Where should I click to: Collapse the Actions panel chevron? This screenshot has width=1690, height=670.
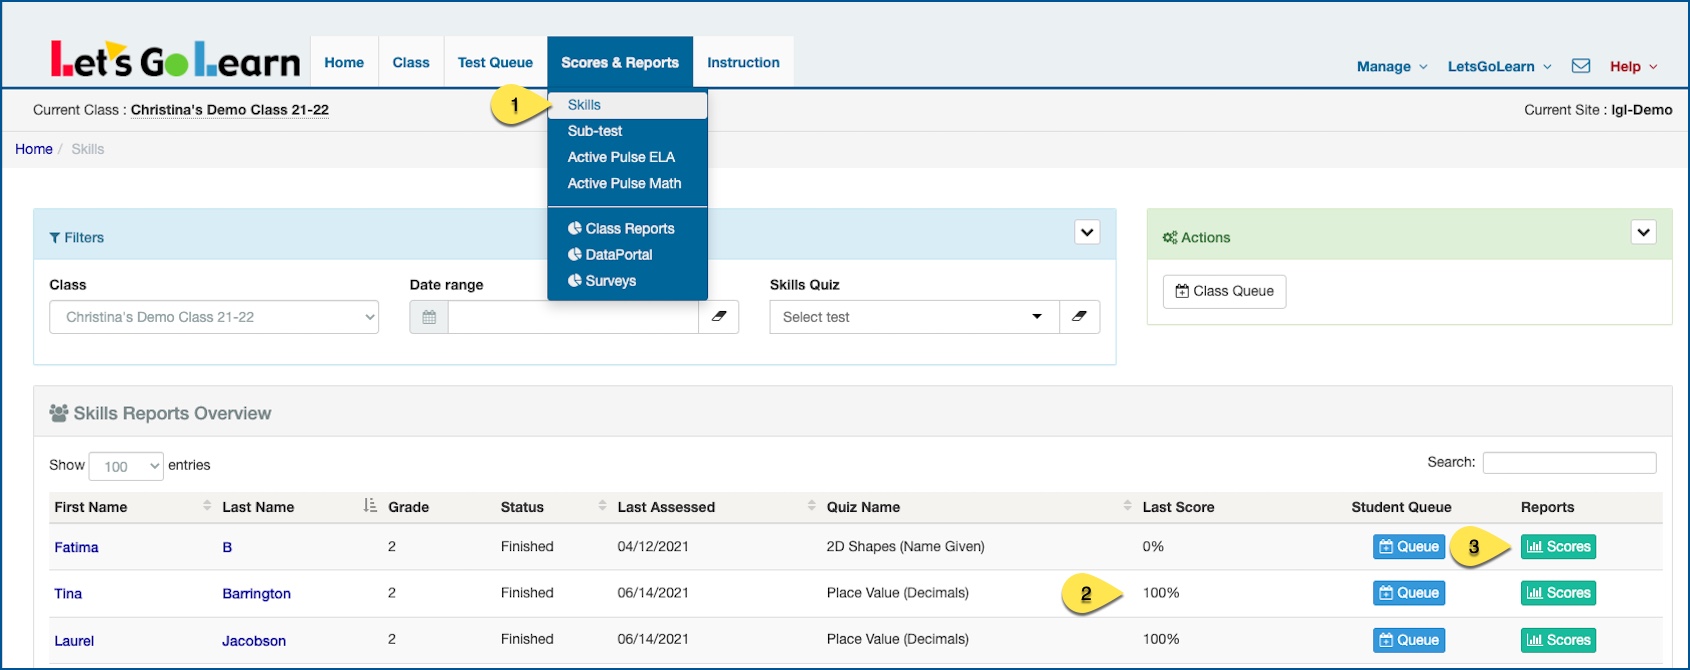pos(1643,232)
